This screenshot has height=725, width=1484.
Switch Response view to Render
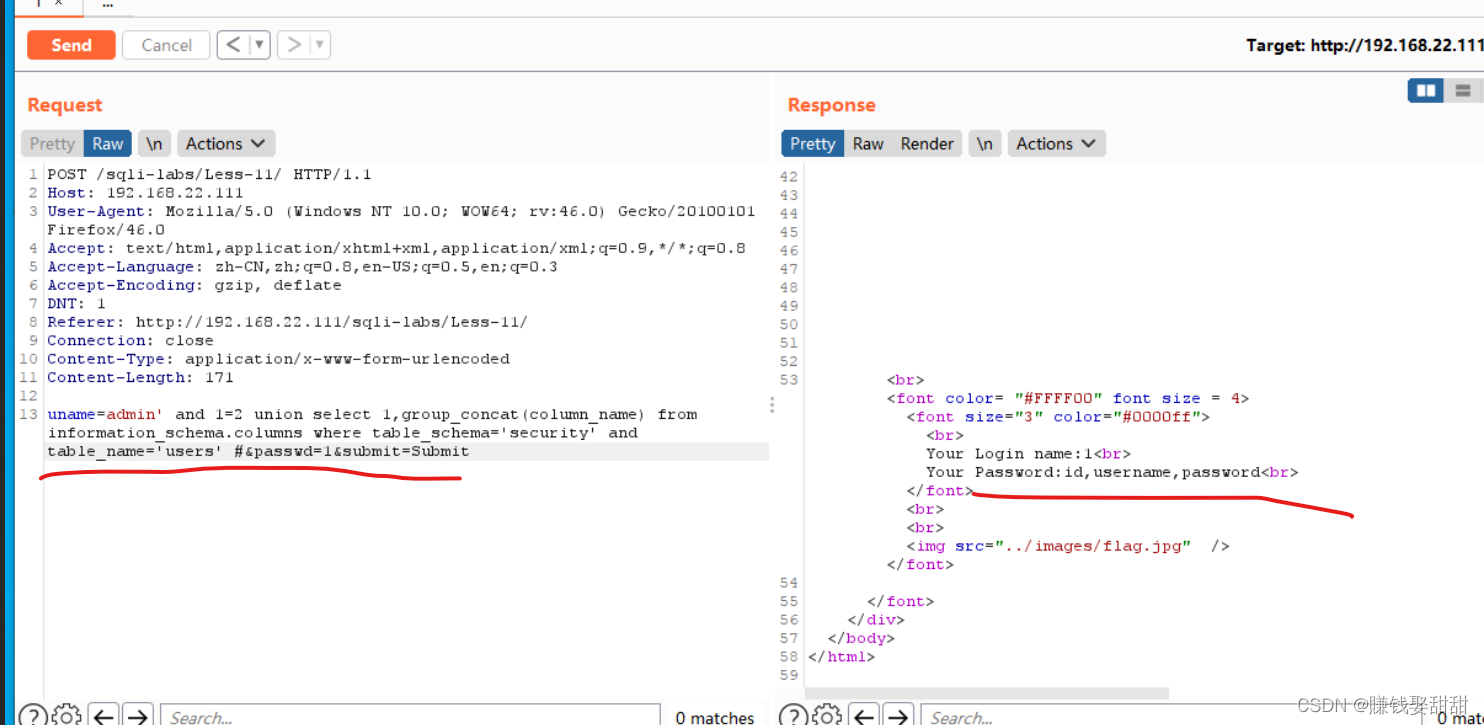[927, 144]
